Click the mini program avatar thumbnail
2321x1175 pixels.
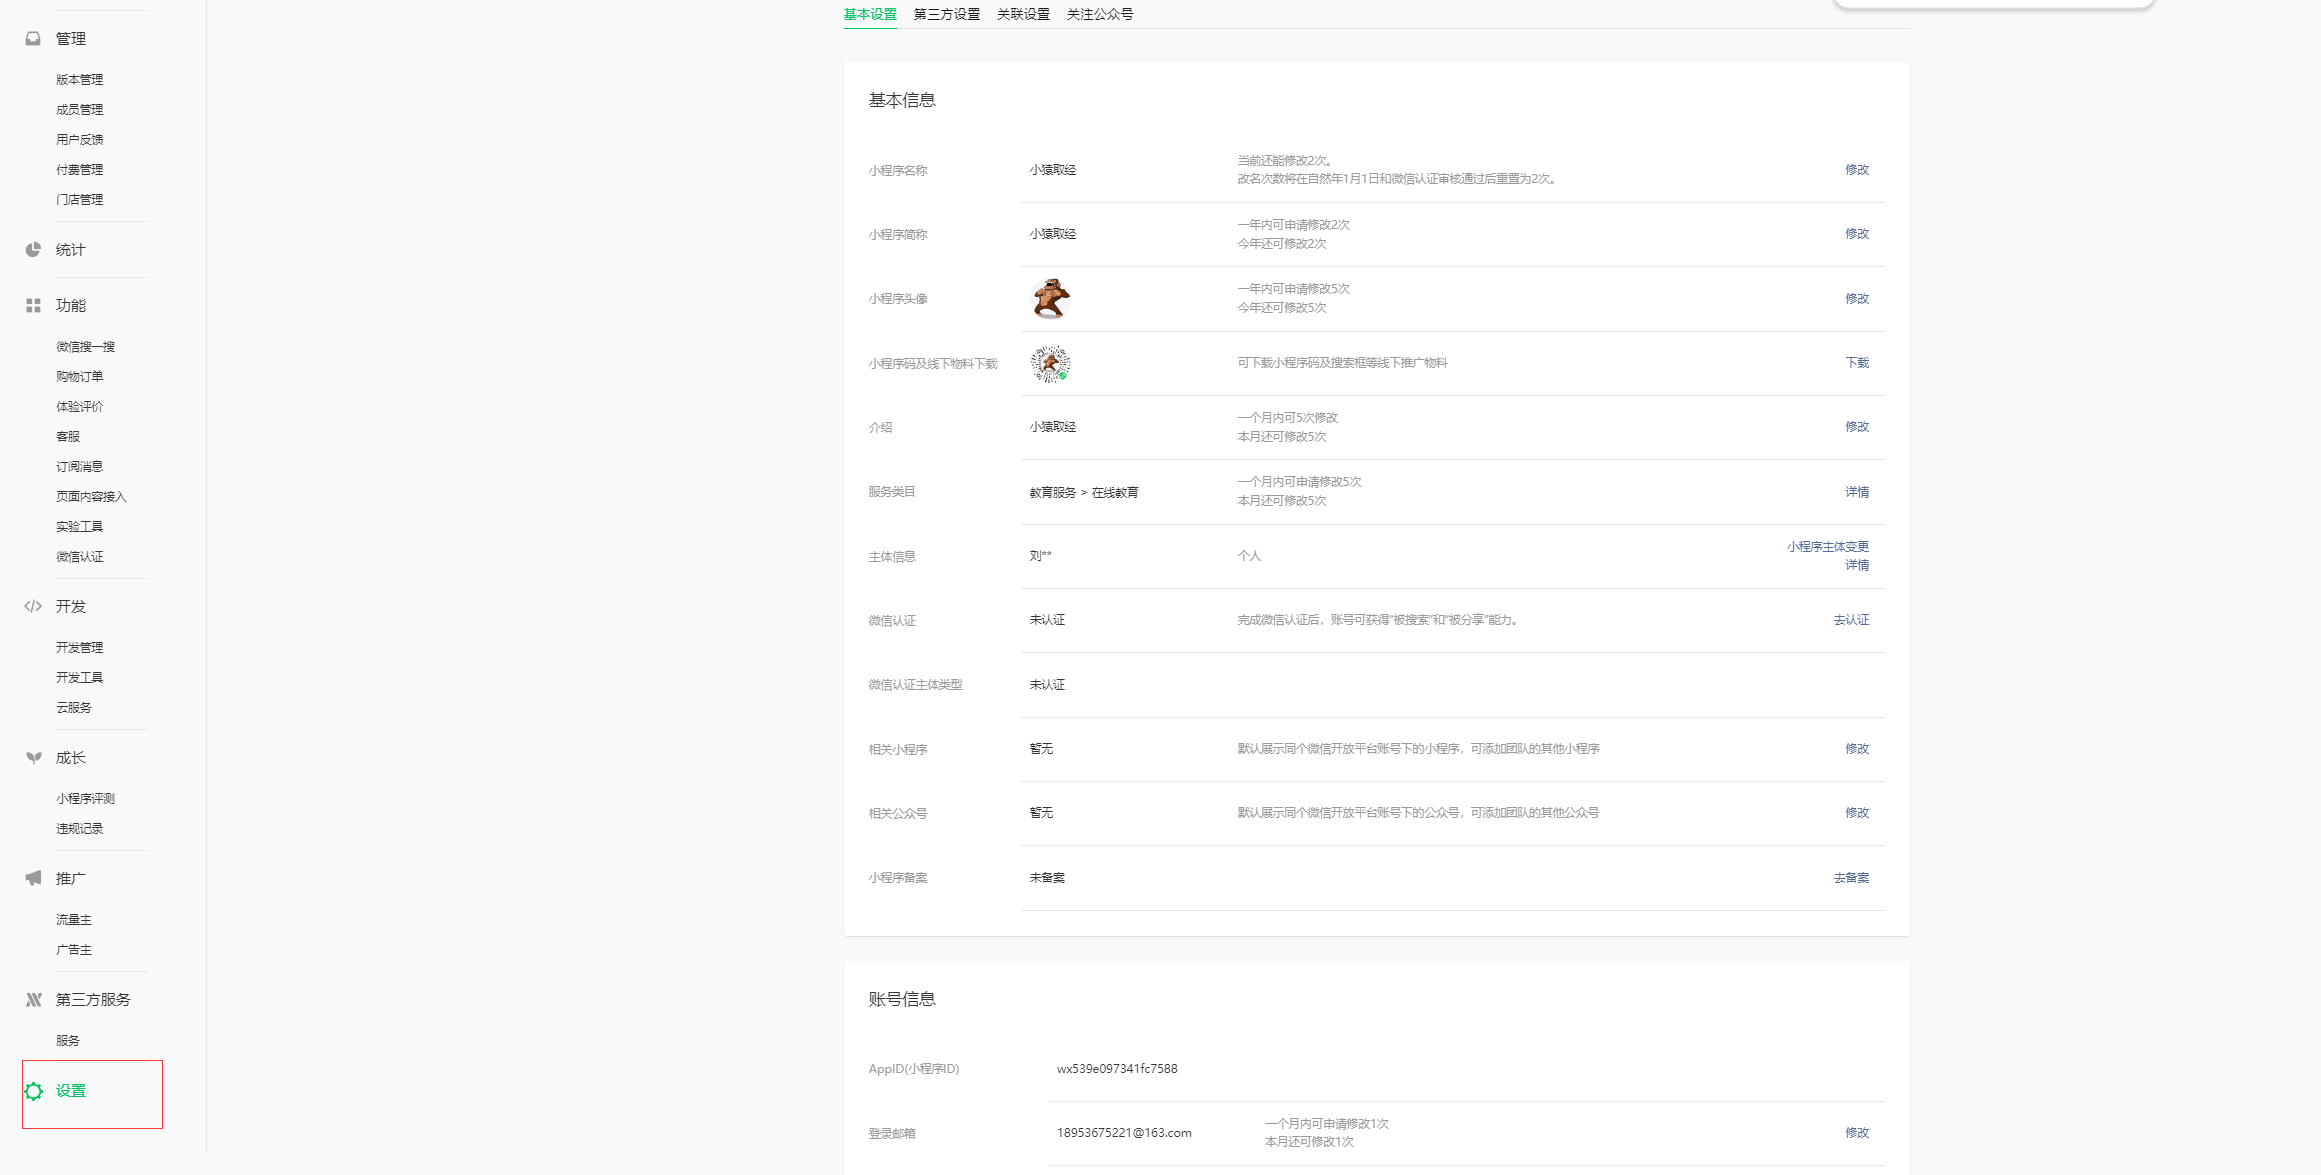pyautogui.click(x=1050, y=299)
